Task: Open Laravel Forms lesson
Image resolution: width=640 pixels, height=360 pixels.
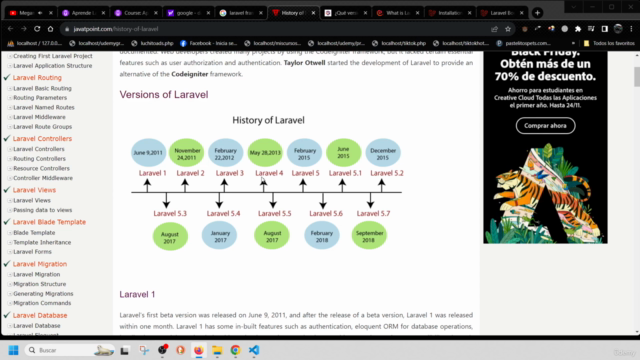Action: coord(32,252)
